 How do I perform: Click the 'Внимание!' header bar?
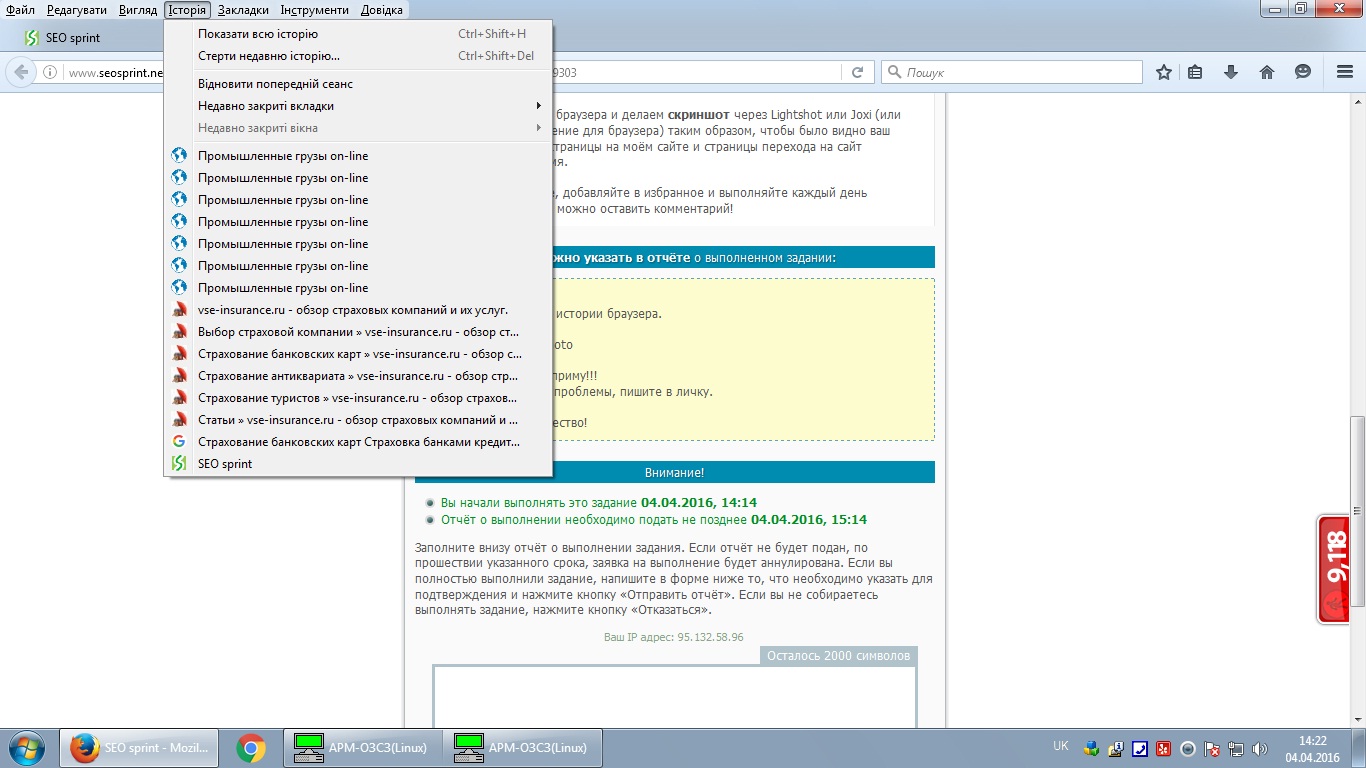pos(675,472)
